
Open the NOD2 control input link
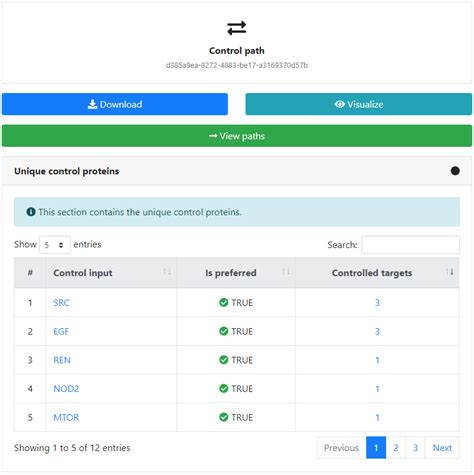pyautogui.click(x=66, y=389)
